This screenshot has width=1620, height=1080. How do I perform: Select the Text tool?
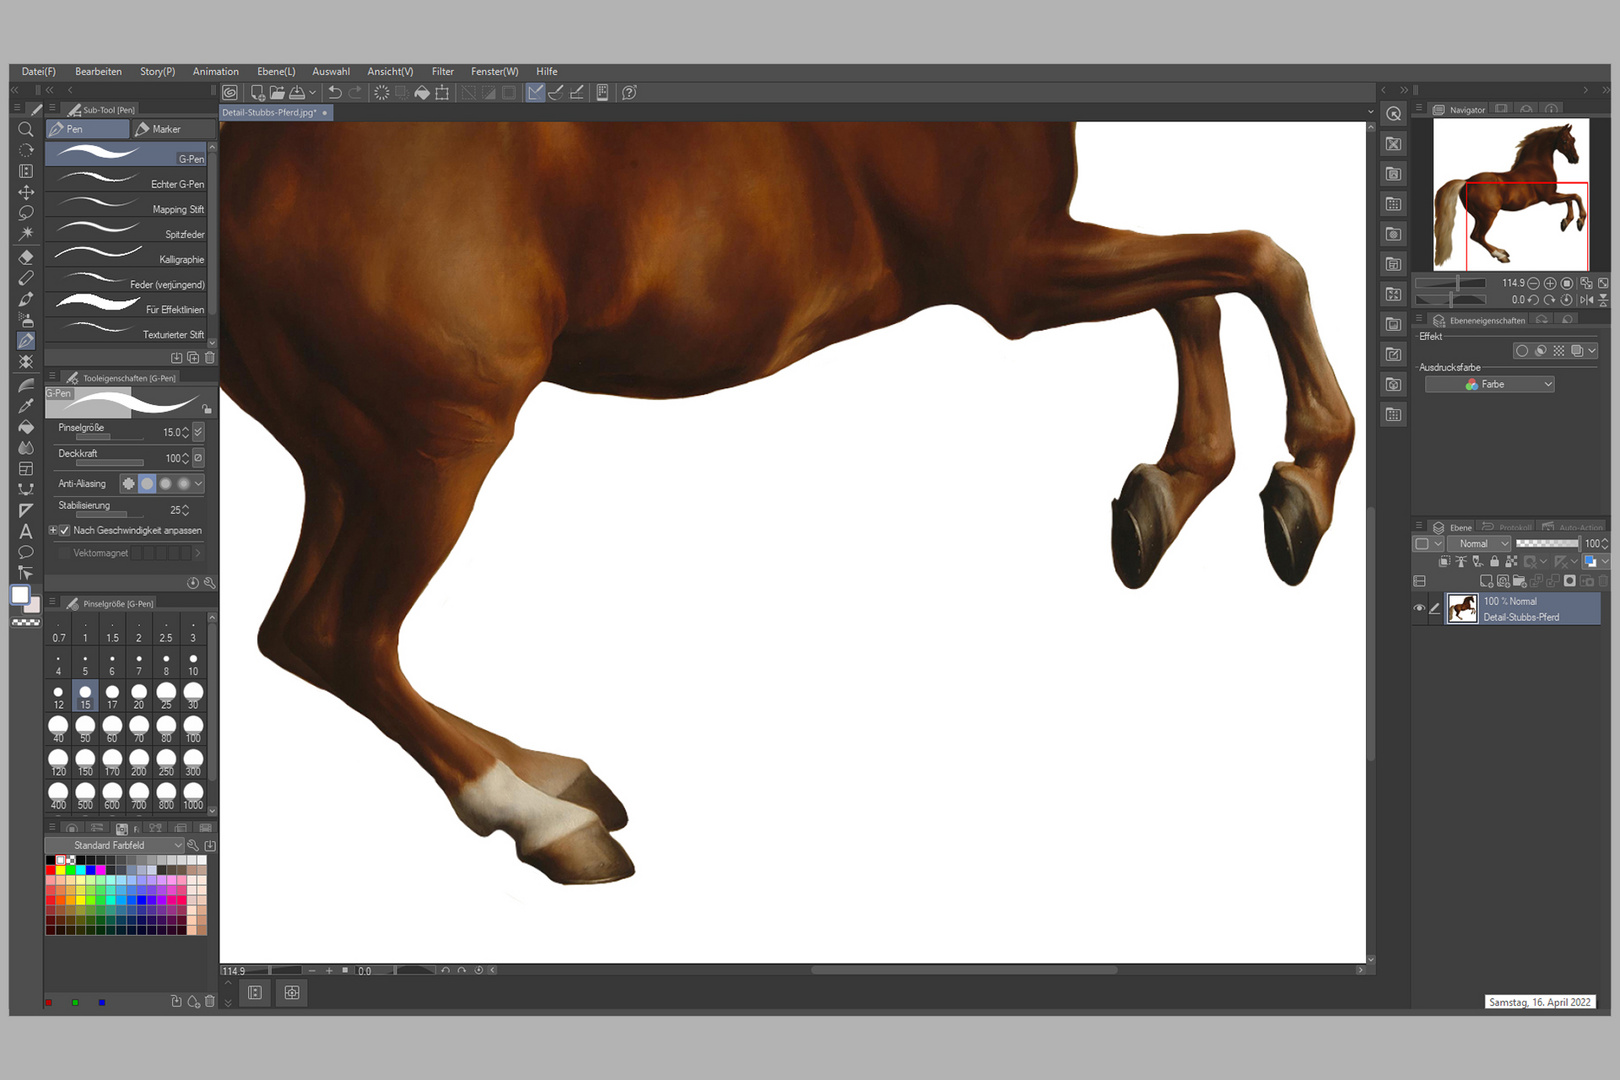26,531
